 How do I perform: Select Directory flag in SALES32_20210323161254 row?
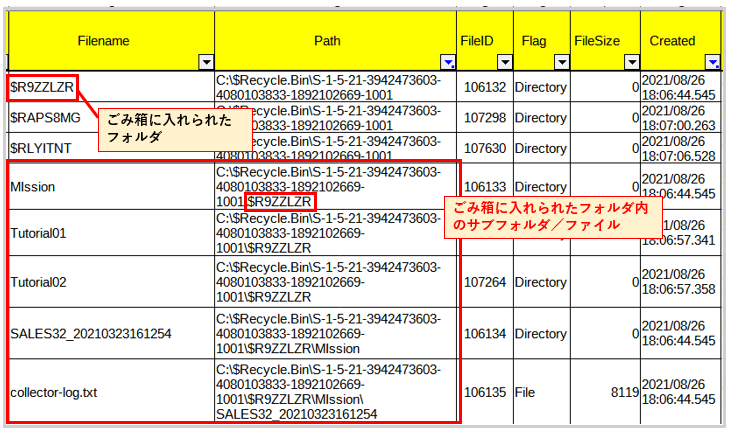pos(542,333)
